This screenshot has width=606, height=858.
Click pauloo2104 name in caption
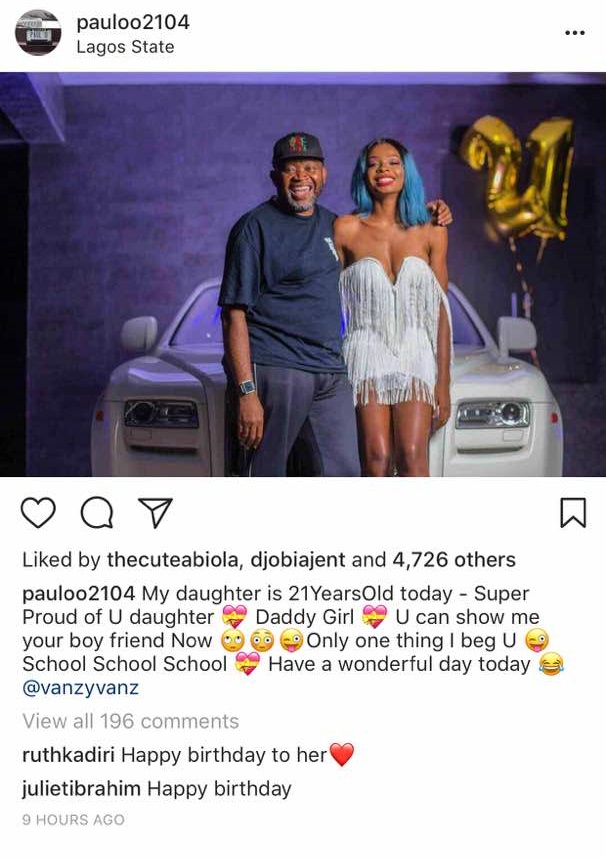(x=78, y=594)
